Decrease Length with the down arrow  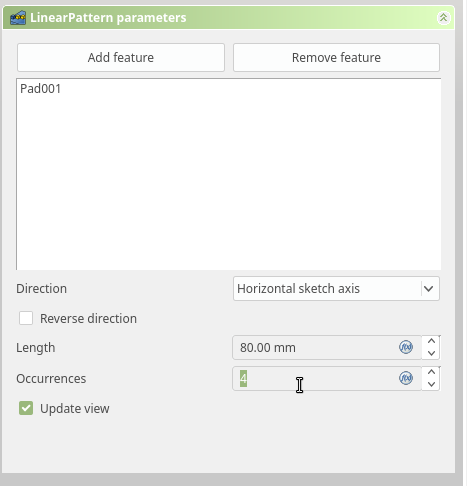point(431,353)
